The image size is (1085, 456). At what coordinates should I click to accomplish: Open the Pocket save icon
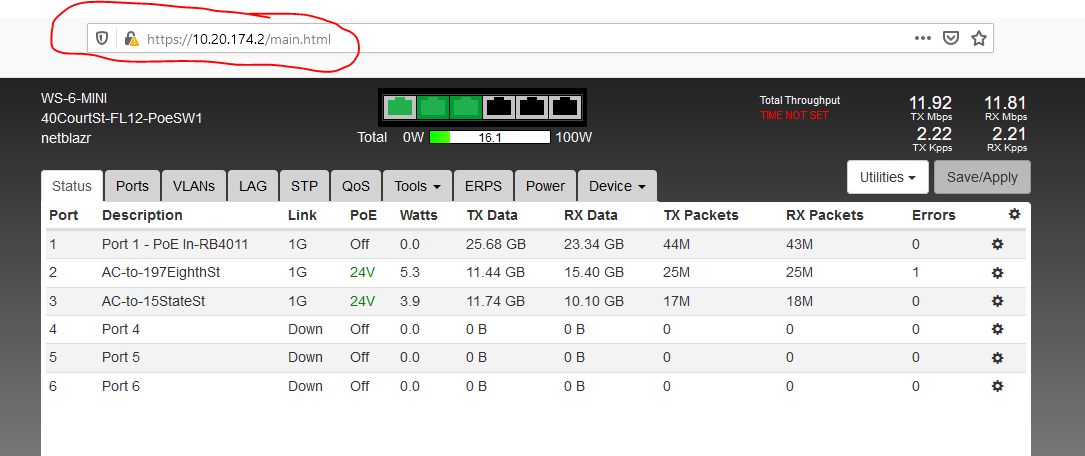pyautogui.click(x=952, y=38)
